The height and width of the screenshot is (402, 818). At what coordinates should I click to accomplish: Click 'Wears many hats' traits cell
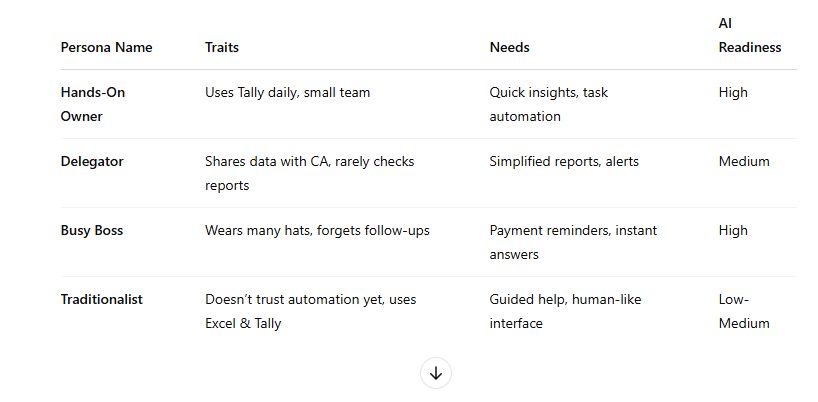[x=317, y=230]
